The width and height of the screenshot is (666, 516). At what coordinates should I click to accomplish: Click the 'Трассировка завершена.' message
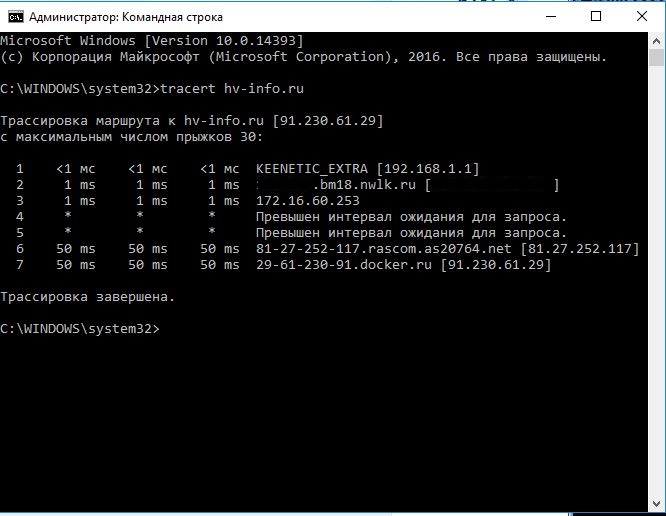click(x=87, y=296)
